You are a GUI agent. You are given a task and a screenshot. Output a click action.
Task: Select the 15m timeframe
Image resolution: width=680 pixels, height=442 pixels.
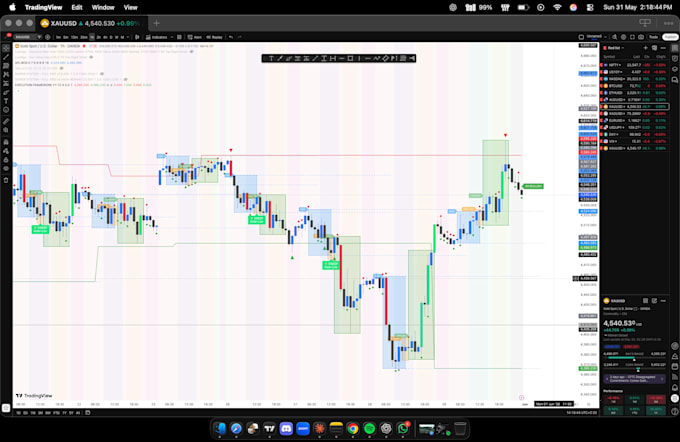pos(74,37)
